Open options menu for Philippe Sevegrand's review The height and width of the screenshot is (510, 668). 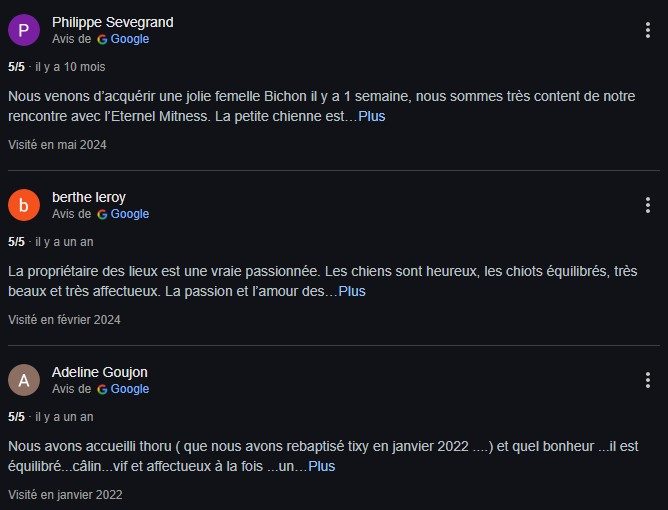pos(648,30)
